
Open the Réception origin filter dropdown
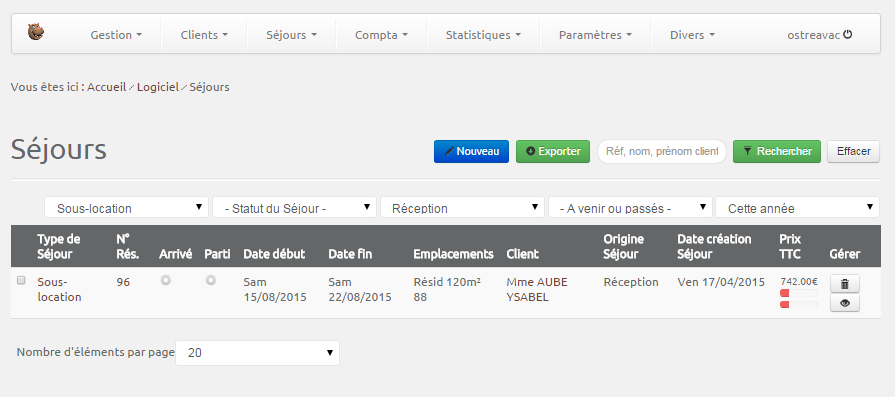(x=462, y=208)
